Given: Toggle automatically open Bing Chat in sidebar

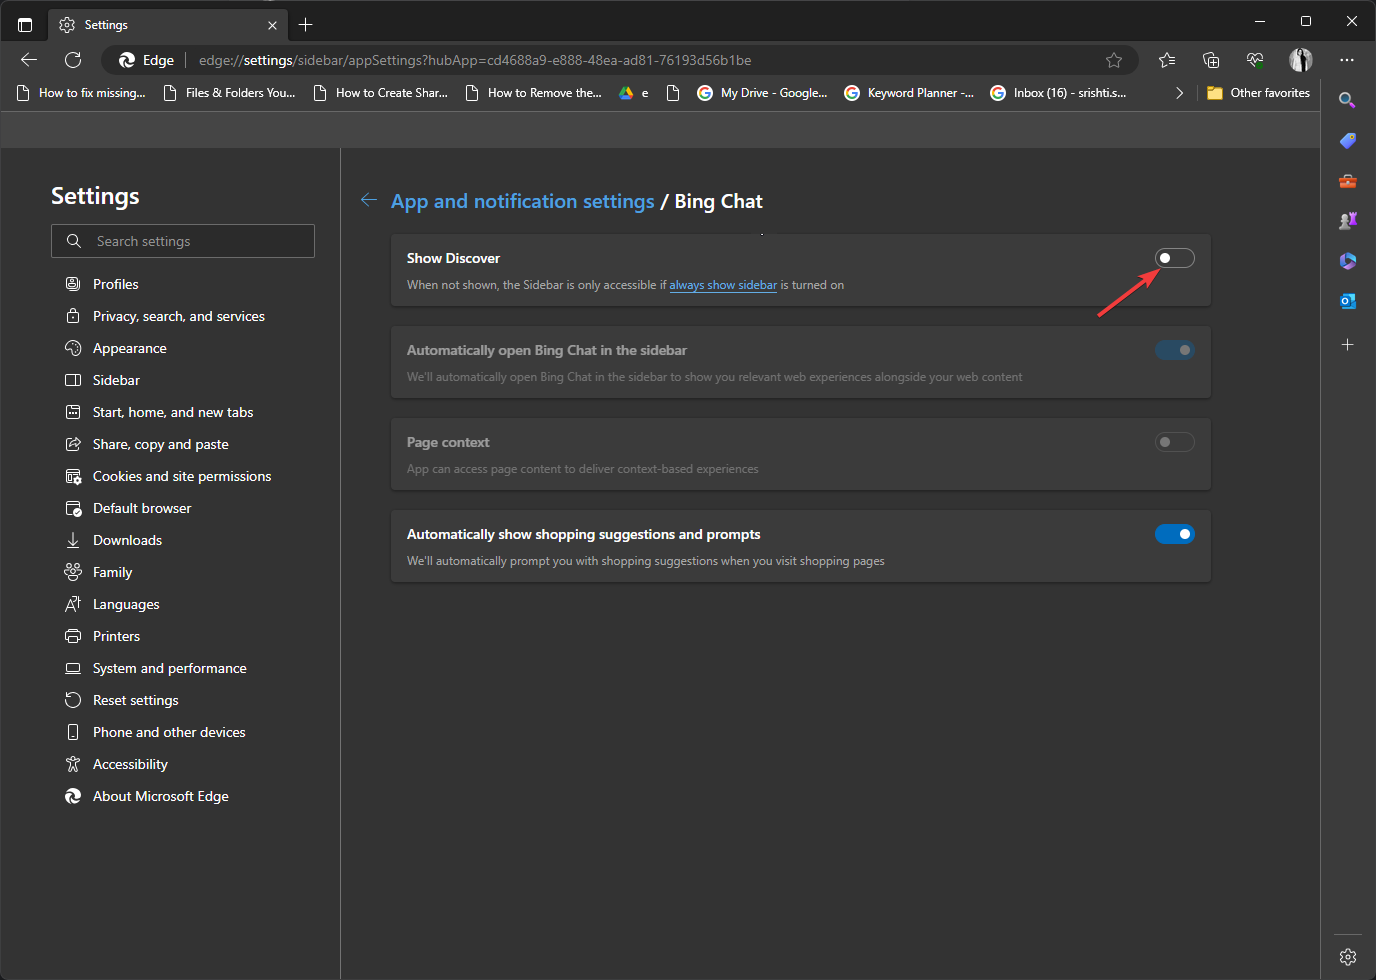Looking at the screenshot, I should point(1175,349).
